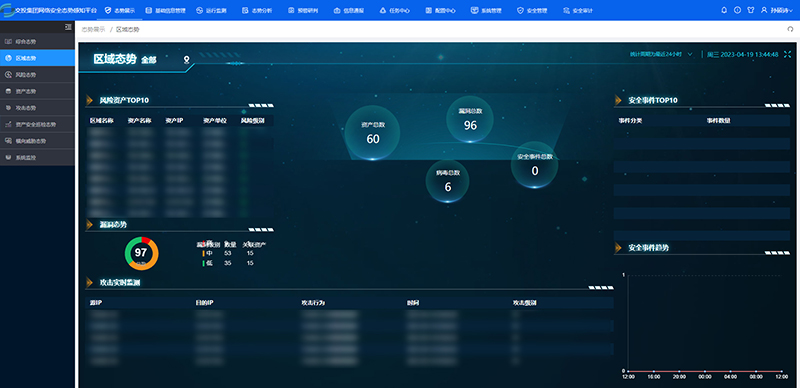Image resolution: width=800 pixels, height=388 pixels.
Task: Click the 态势展示 breadcrumb link
Action: coord(93,30)
